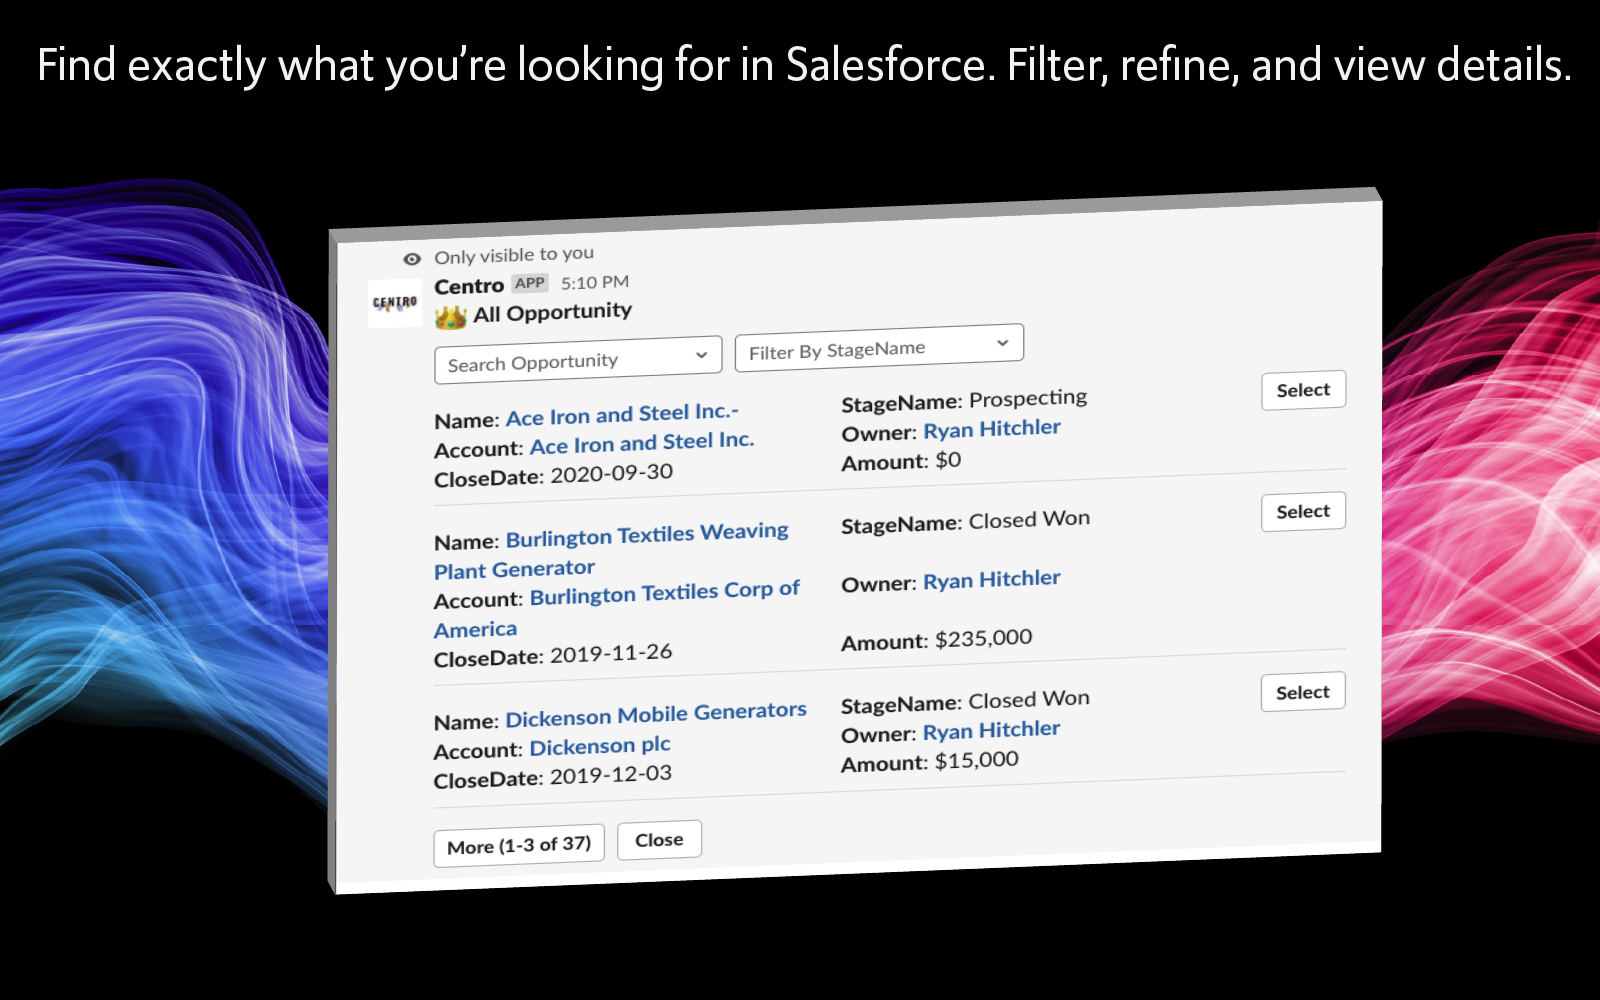Open the Search Opportunity dropdown
Screen dimensions: 1600x1000
coord(578,360)
